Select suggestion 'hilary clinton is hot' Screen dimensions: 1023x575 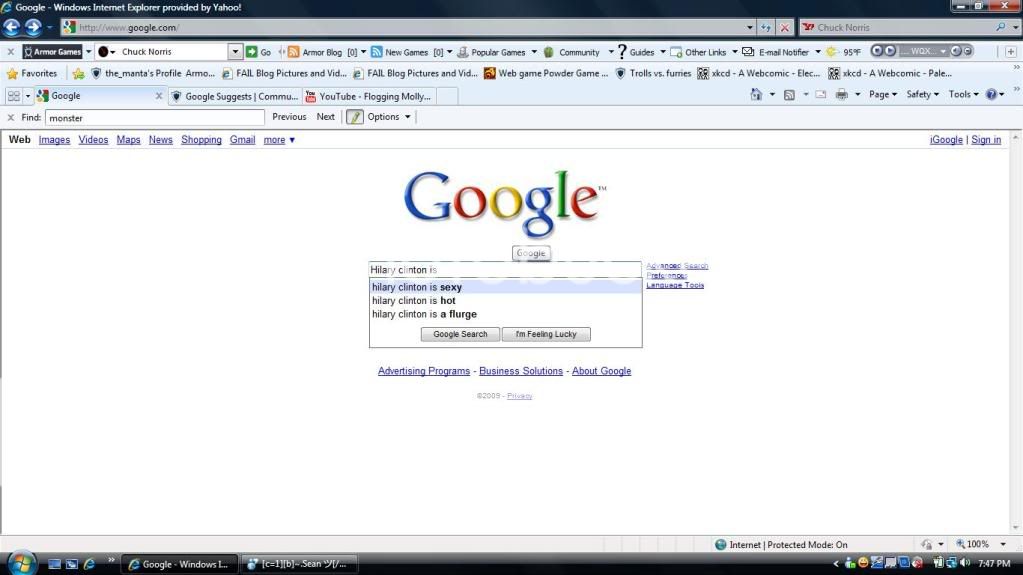506,301
